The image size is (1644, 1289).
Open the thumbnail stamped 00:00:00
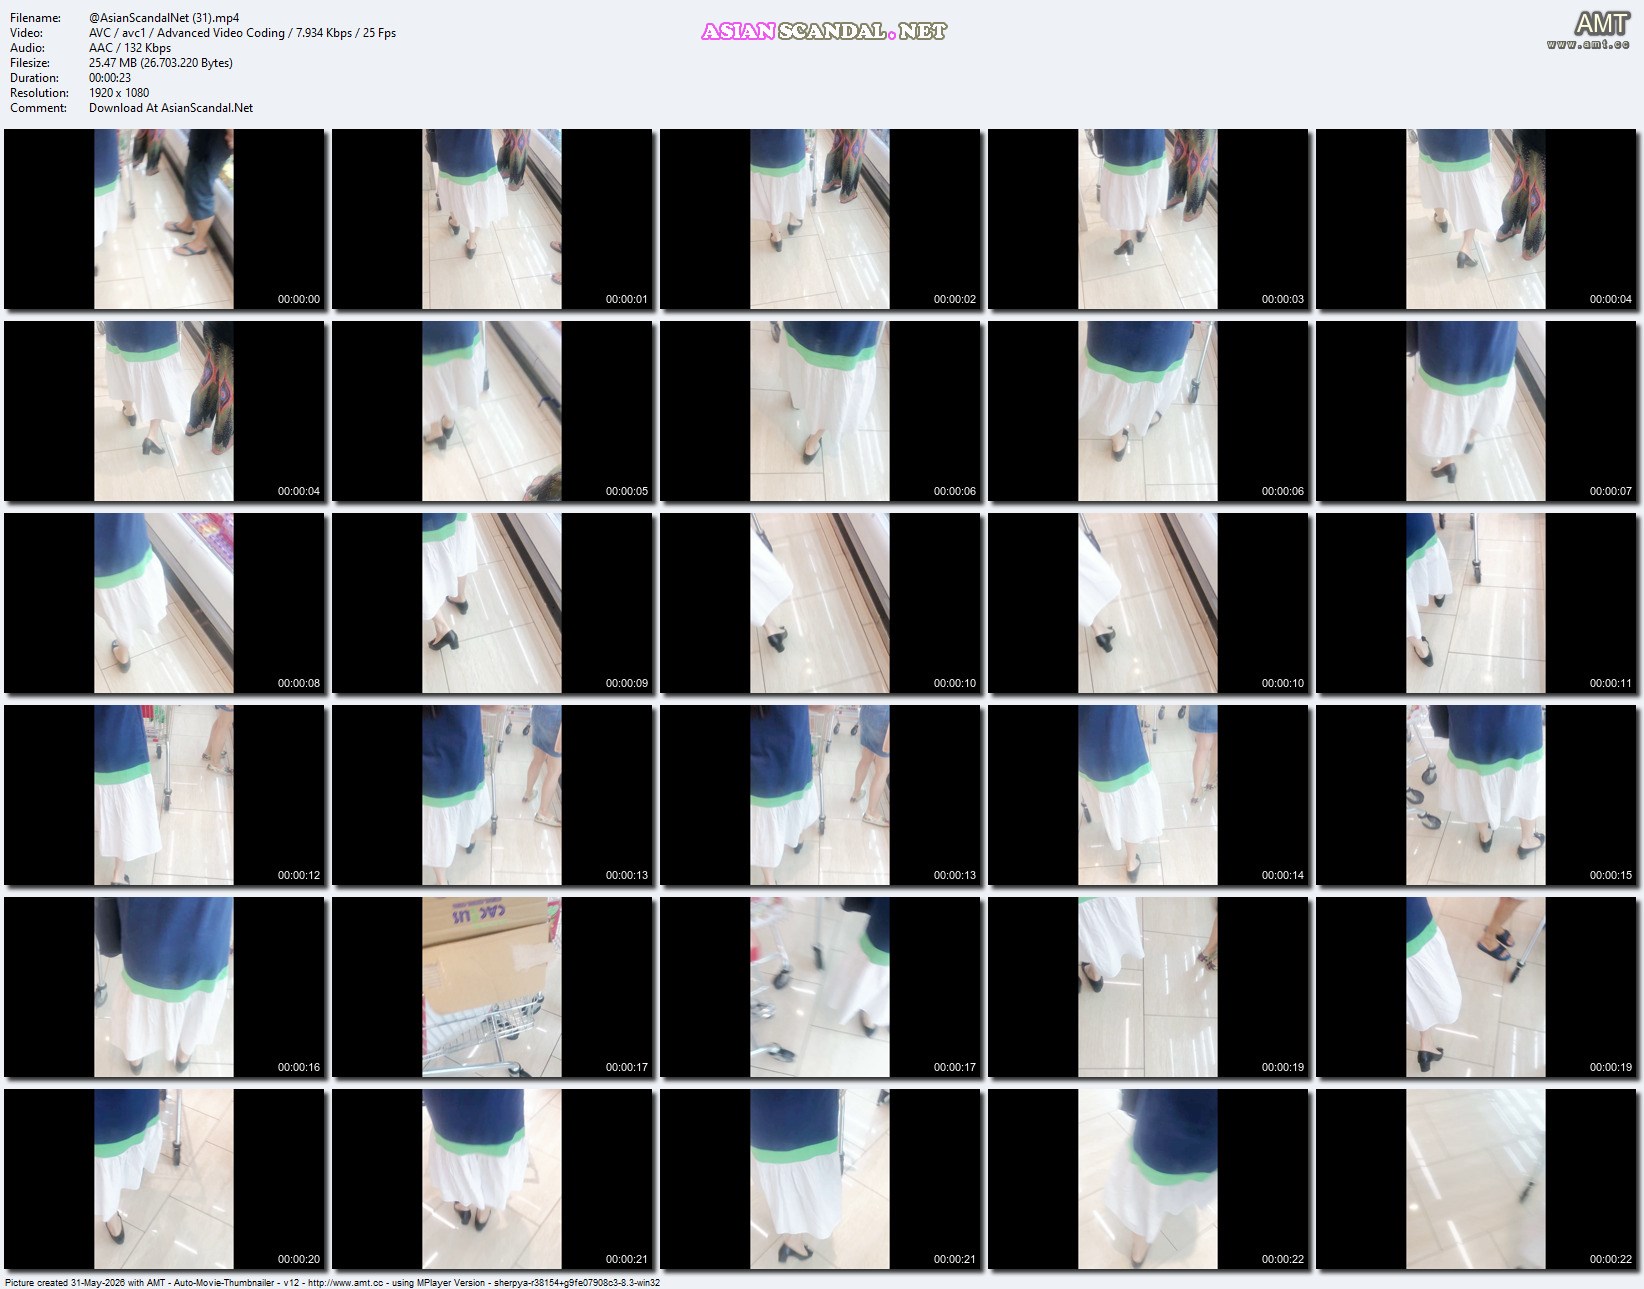[x=164, y=219]
